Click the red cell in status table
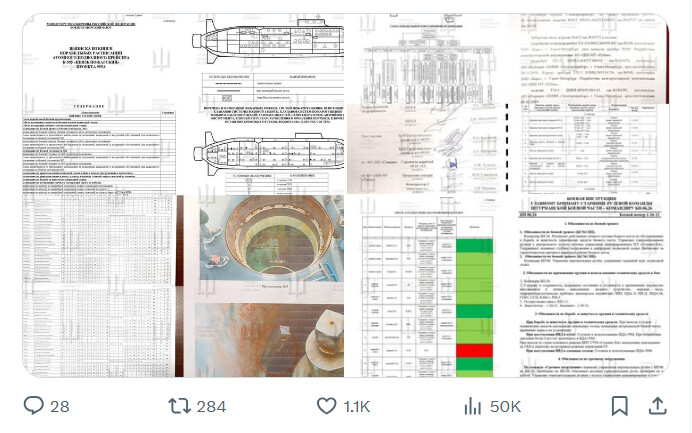This screenshot has height=433, width=692. (x=474, y=350)
